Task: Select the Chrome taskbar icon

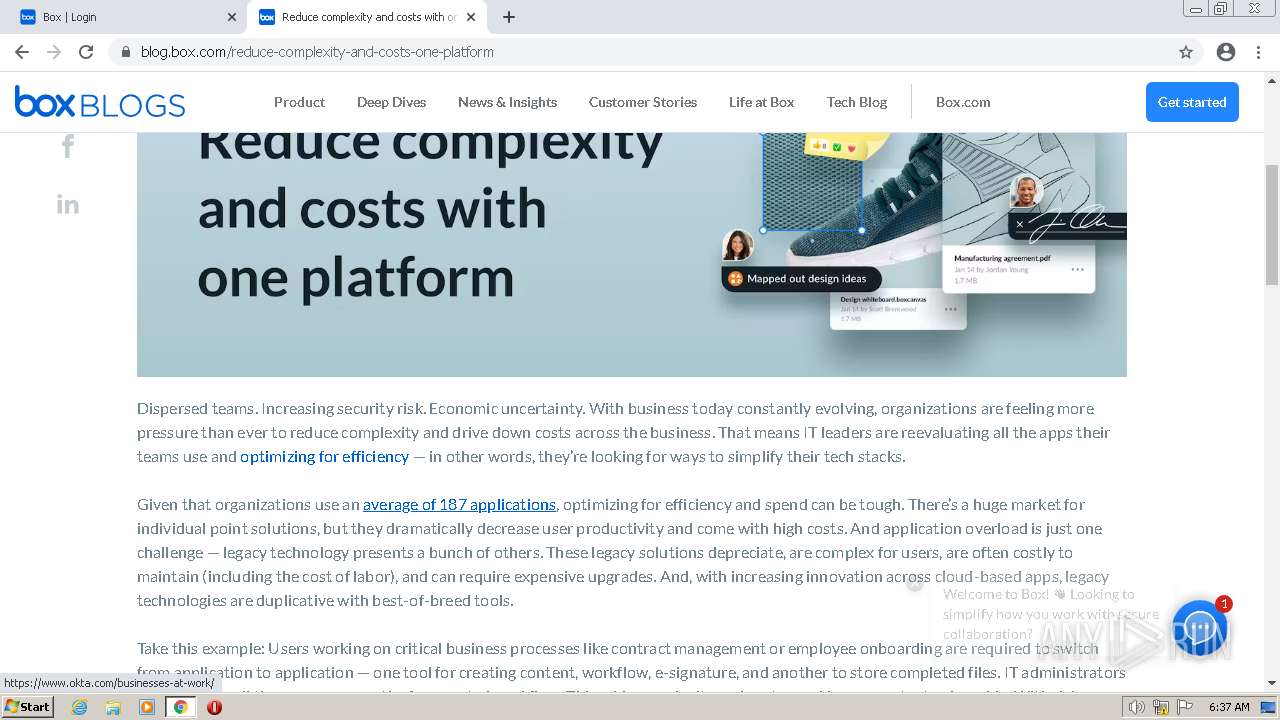Action: tap(180, 707)
